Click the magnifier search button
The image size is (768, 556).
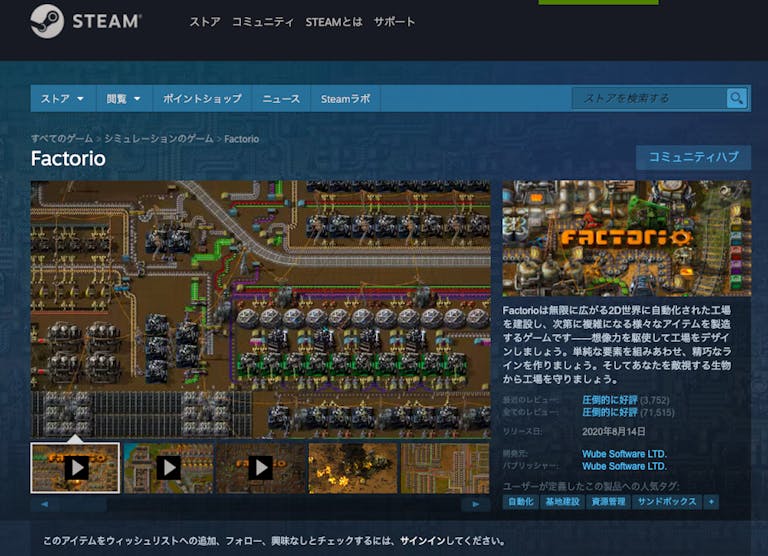737,98
